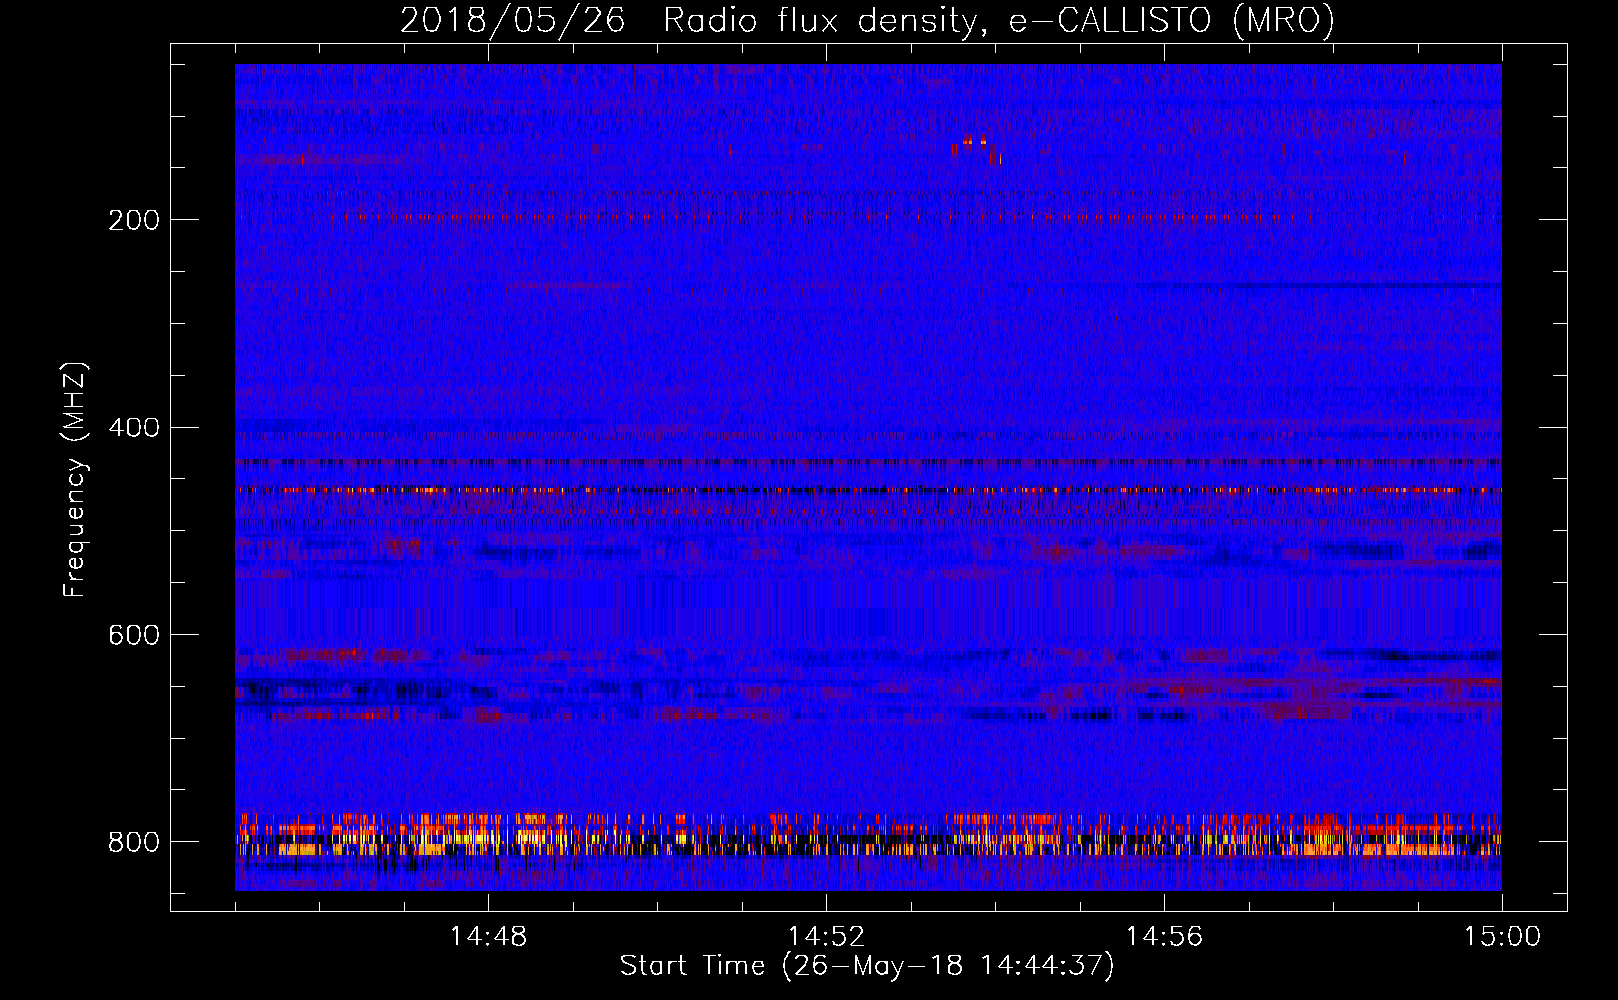Select the "Frequency (MHZ)" y-axis label
The height and width of the screenshot is (1000, 1618).
(x=75, y=479)
